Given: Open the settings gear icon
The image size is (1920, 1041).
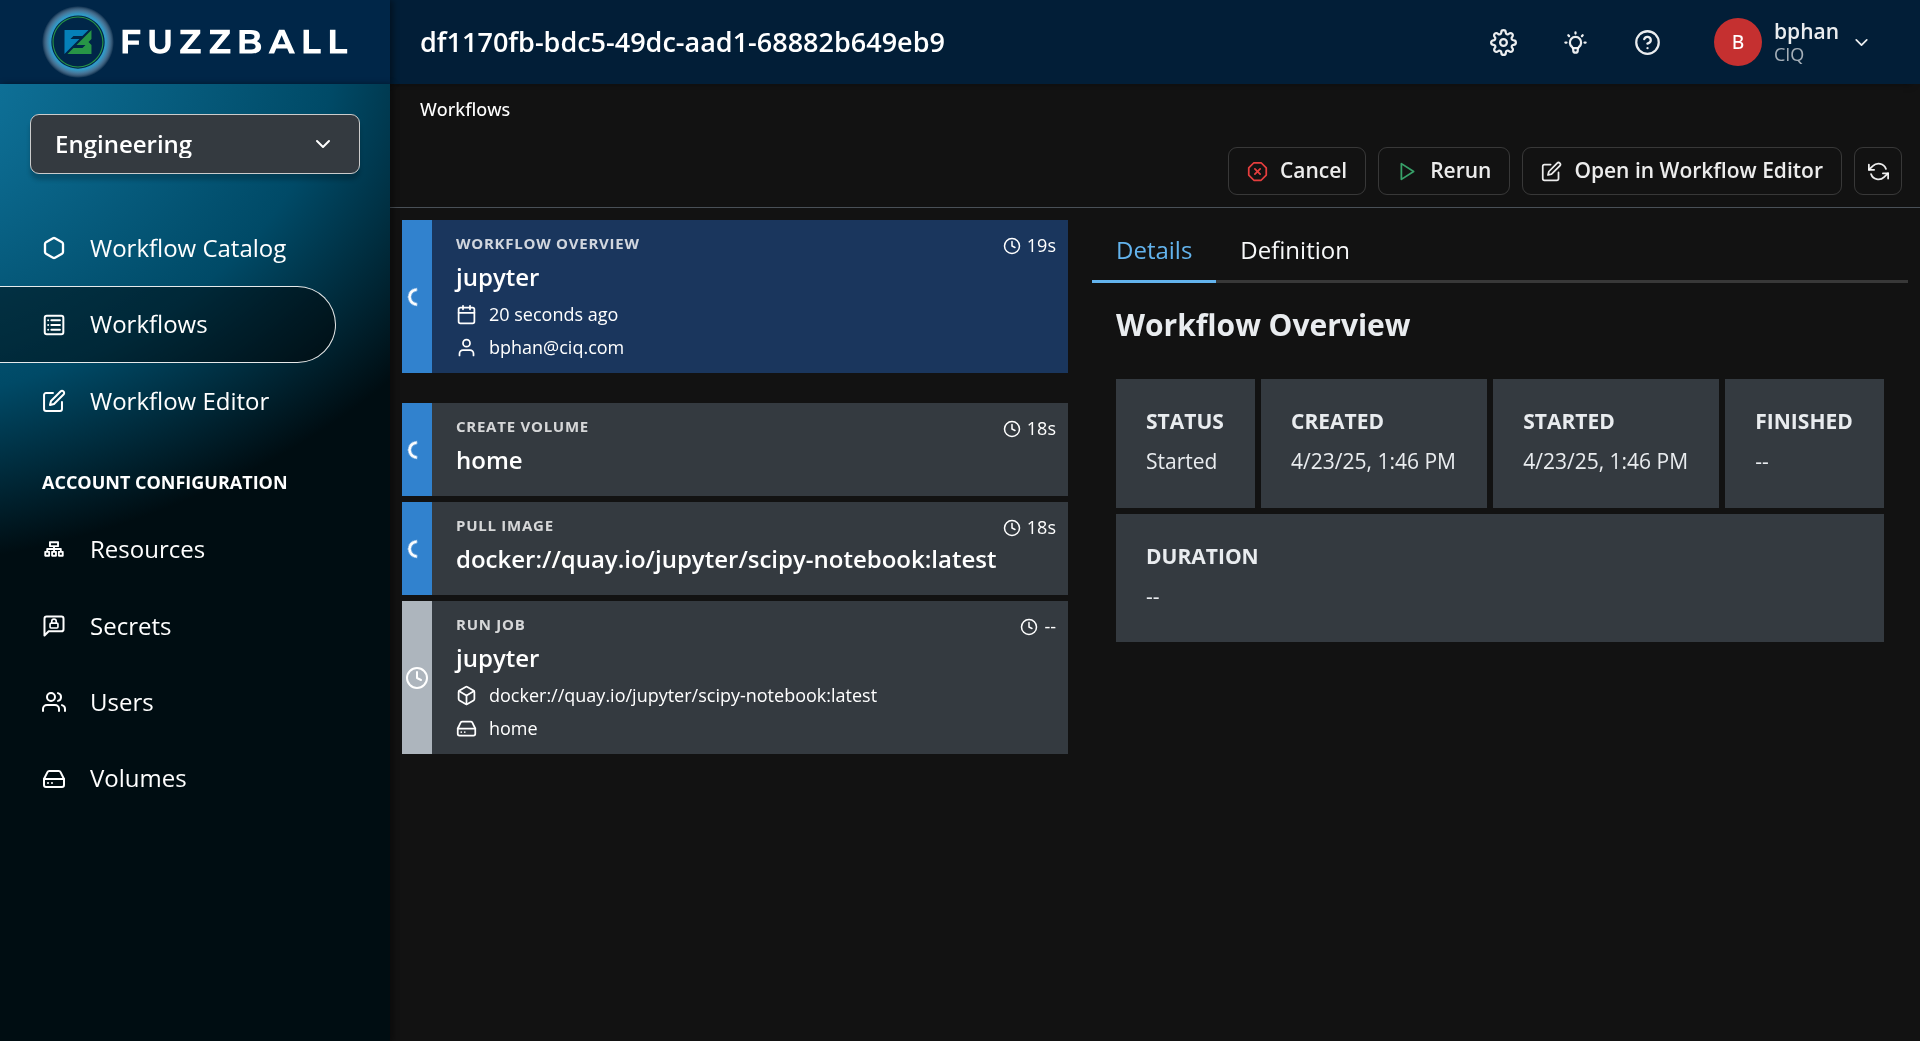Looking at the screenshot, I should click(x=1503, y=42).
